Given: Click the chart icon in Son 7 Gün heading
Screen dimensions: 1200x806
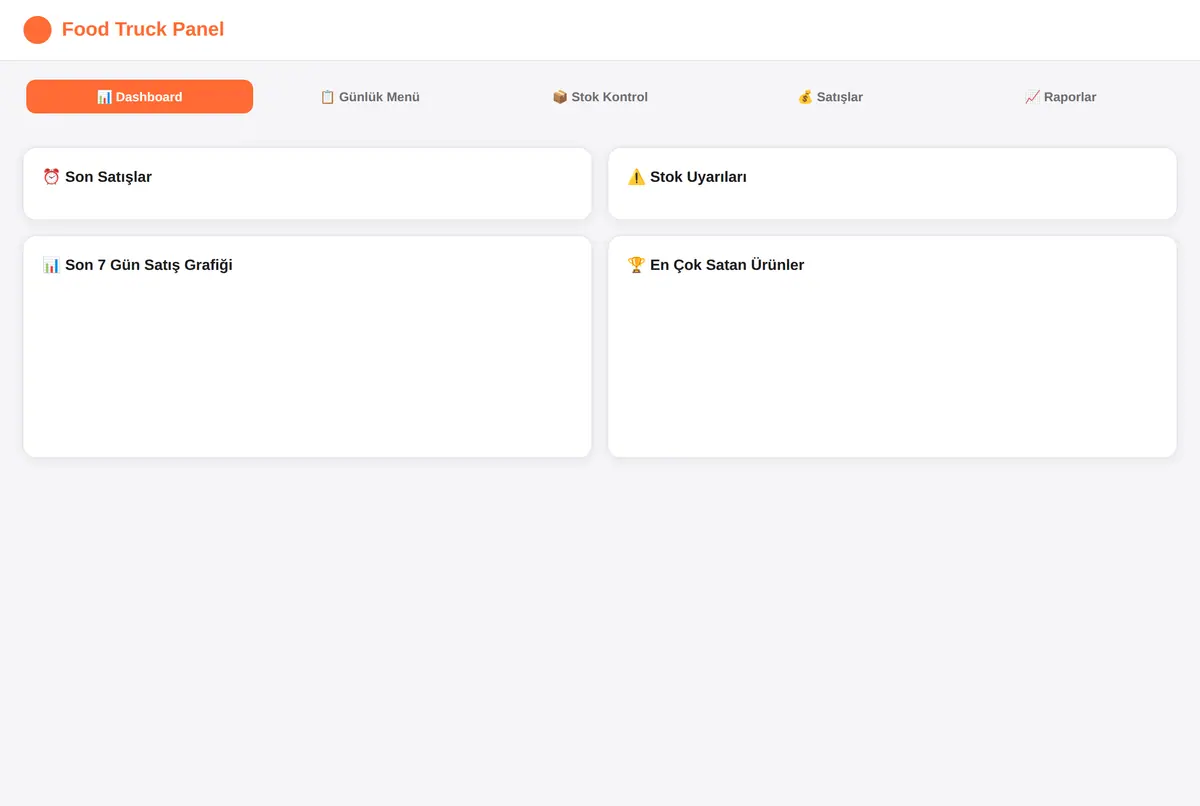Looking at the screenshot, I should pyautogui.click(x=51, y=265).
